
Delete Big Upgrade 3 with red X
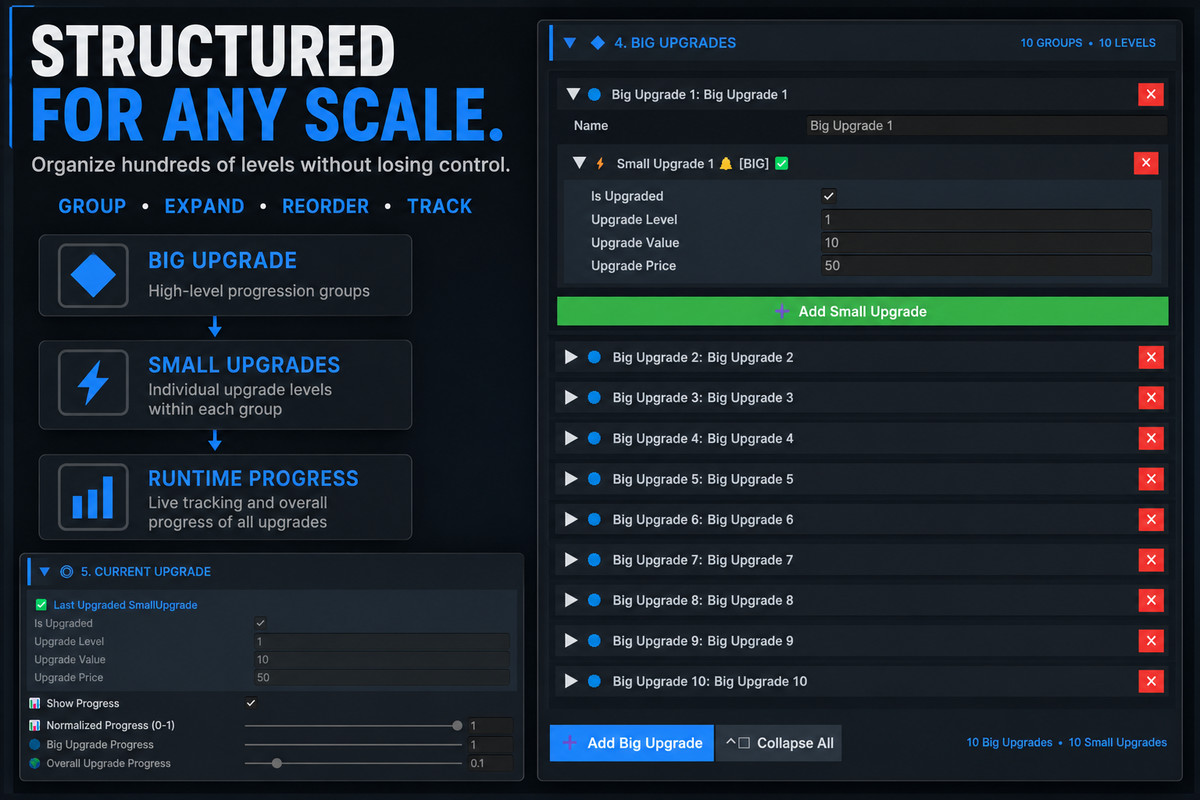click(1151, 398)
